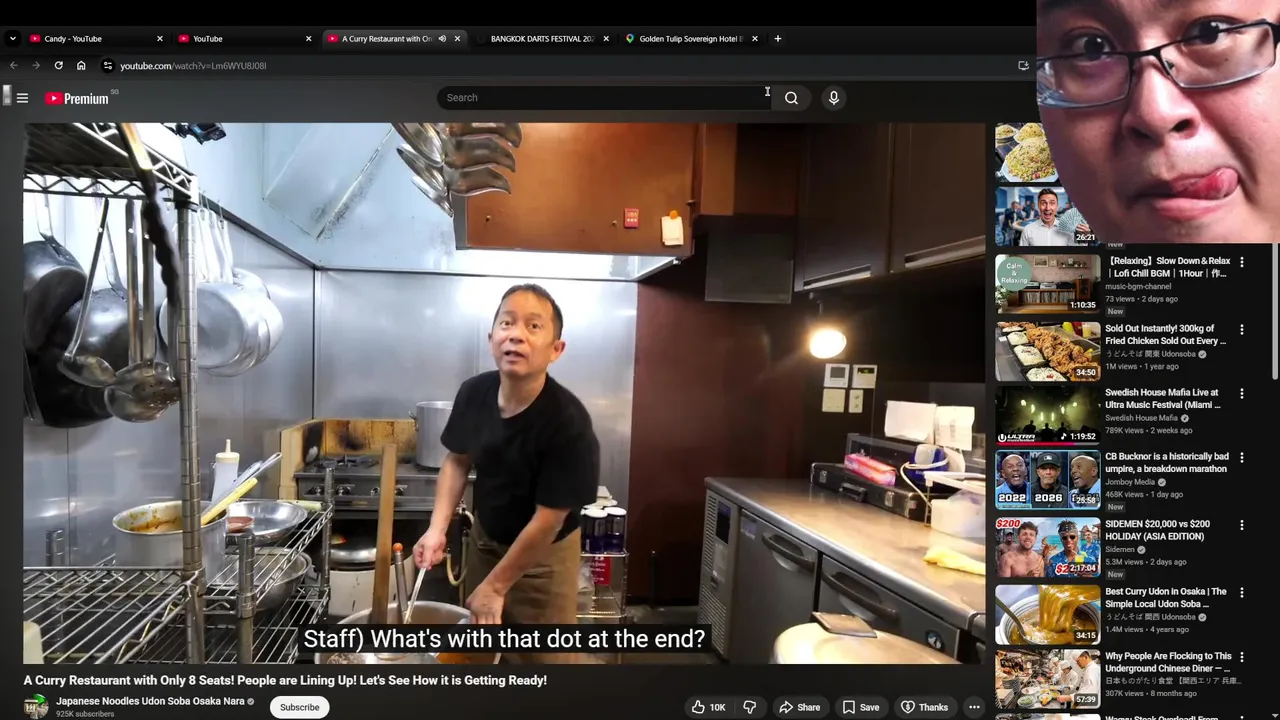Share the video
The height and width of the screenshot is (720, 1280).
(x=799, y=707)
